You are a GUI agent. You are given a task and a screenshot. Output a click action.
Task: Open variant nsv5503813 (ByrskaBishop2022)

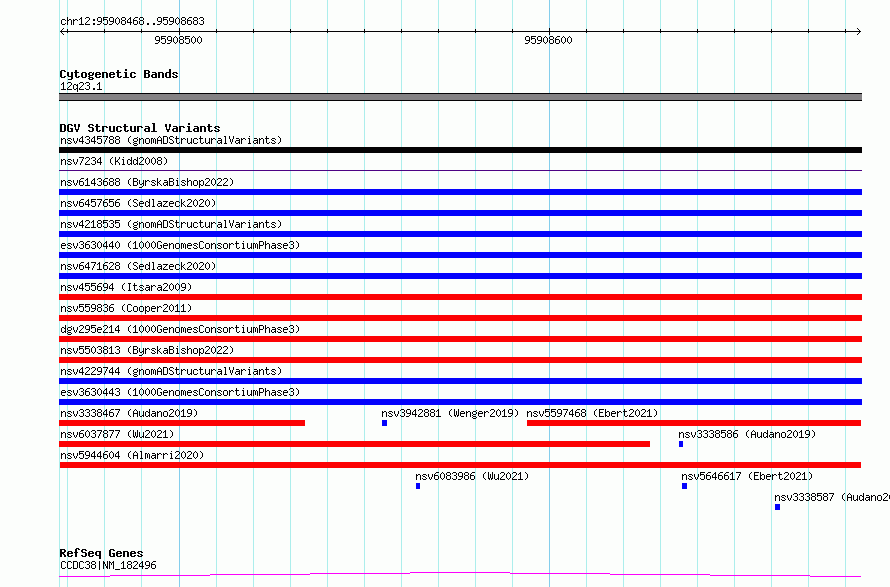147,350
